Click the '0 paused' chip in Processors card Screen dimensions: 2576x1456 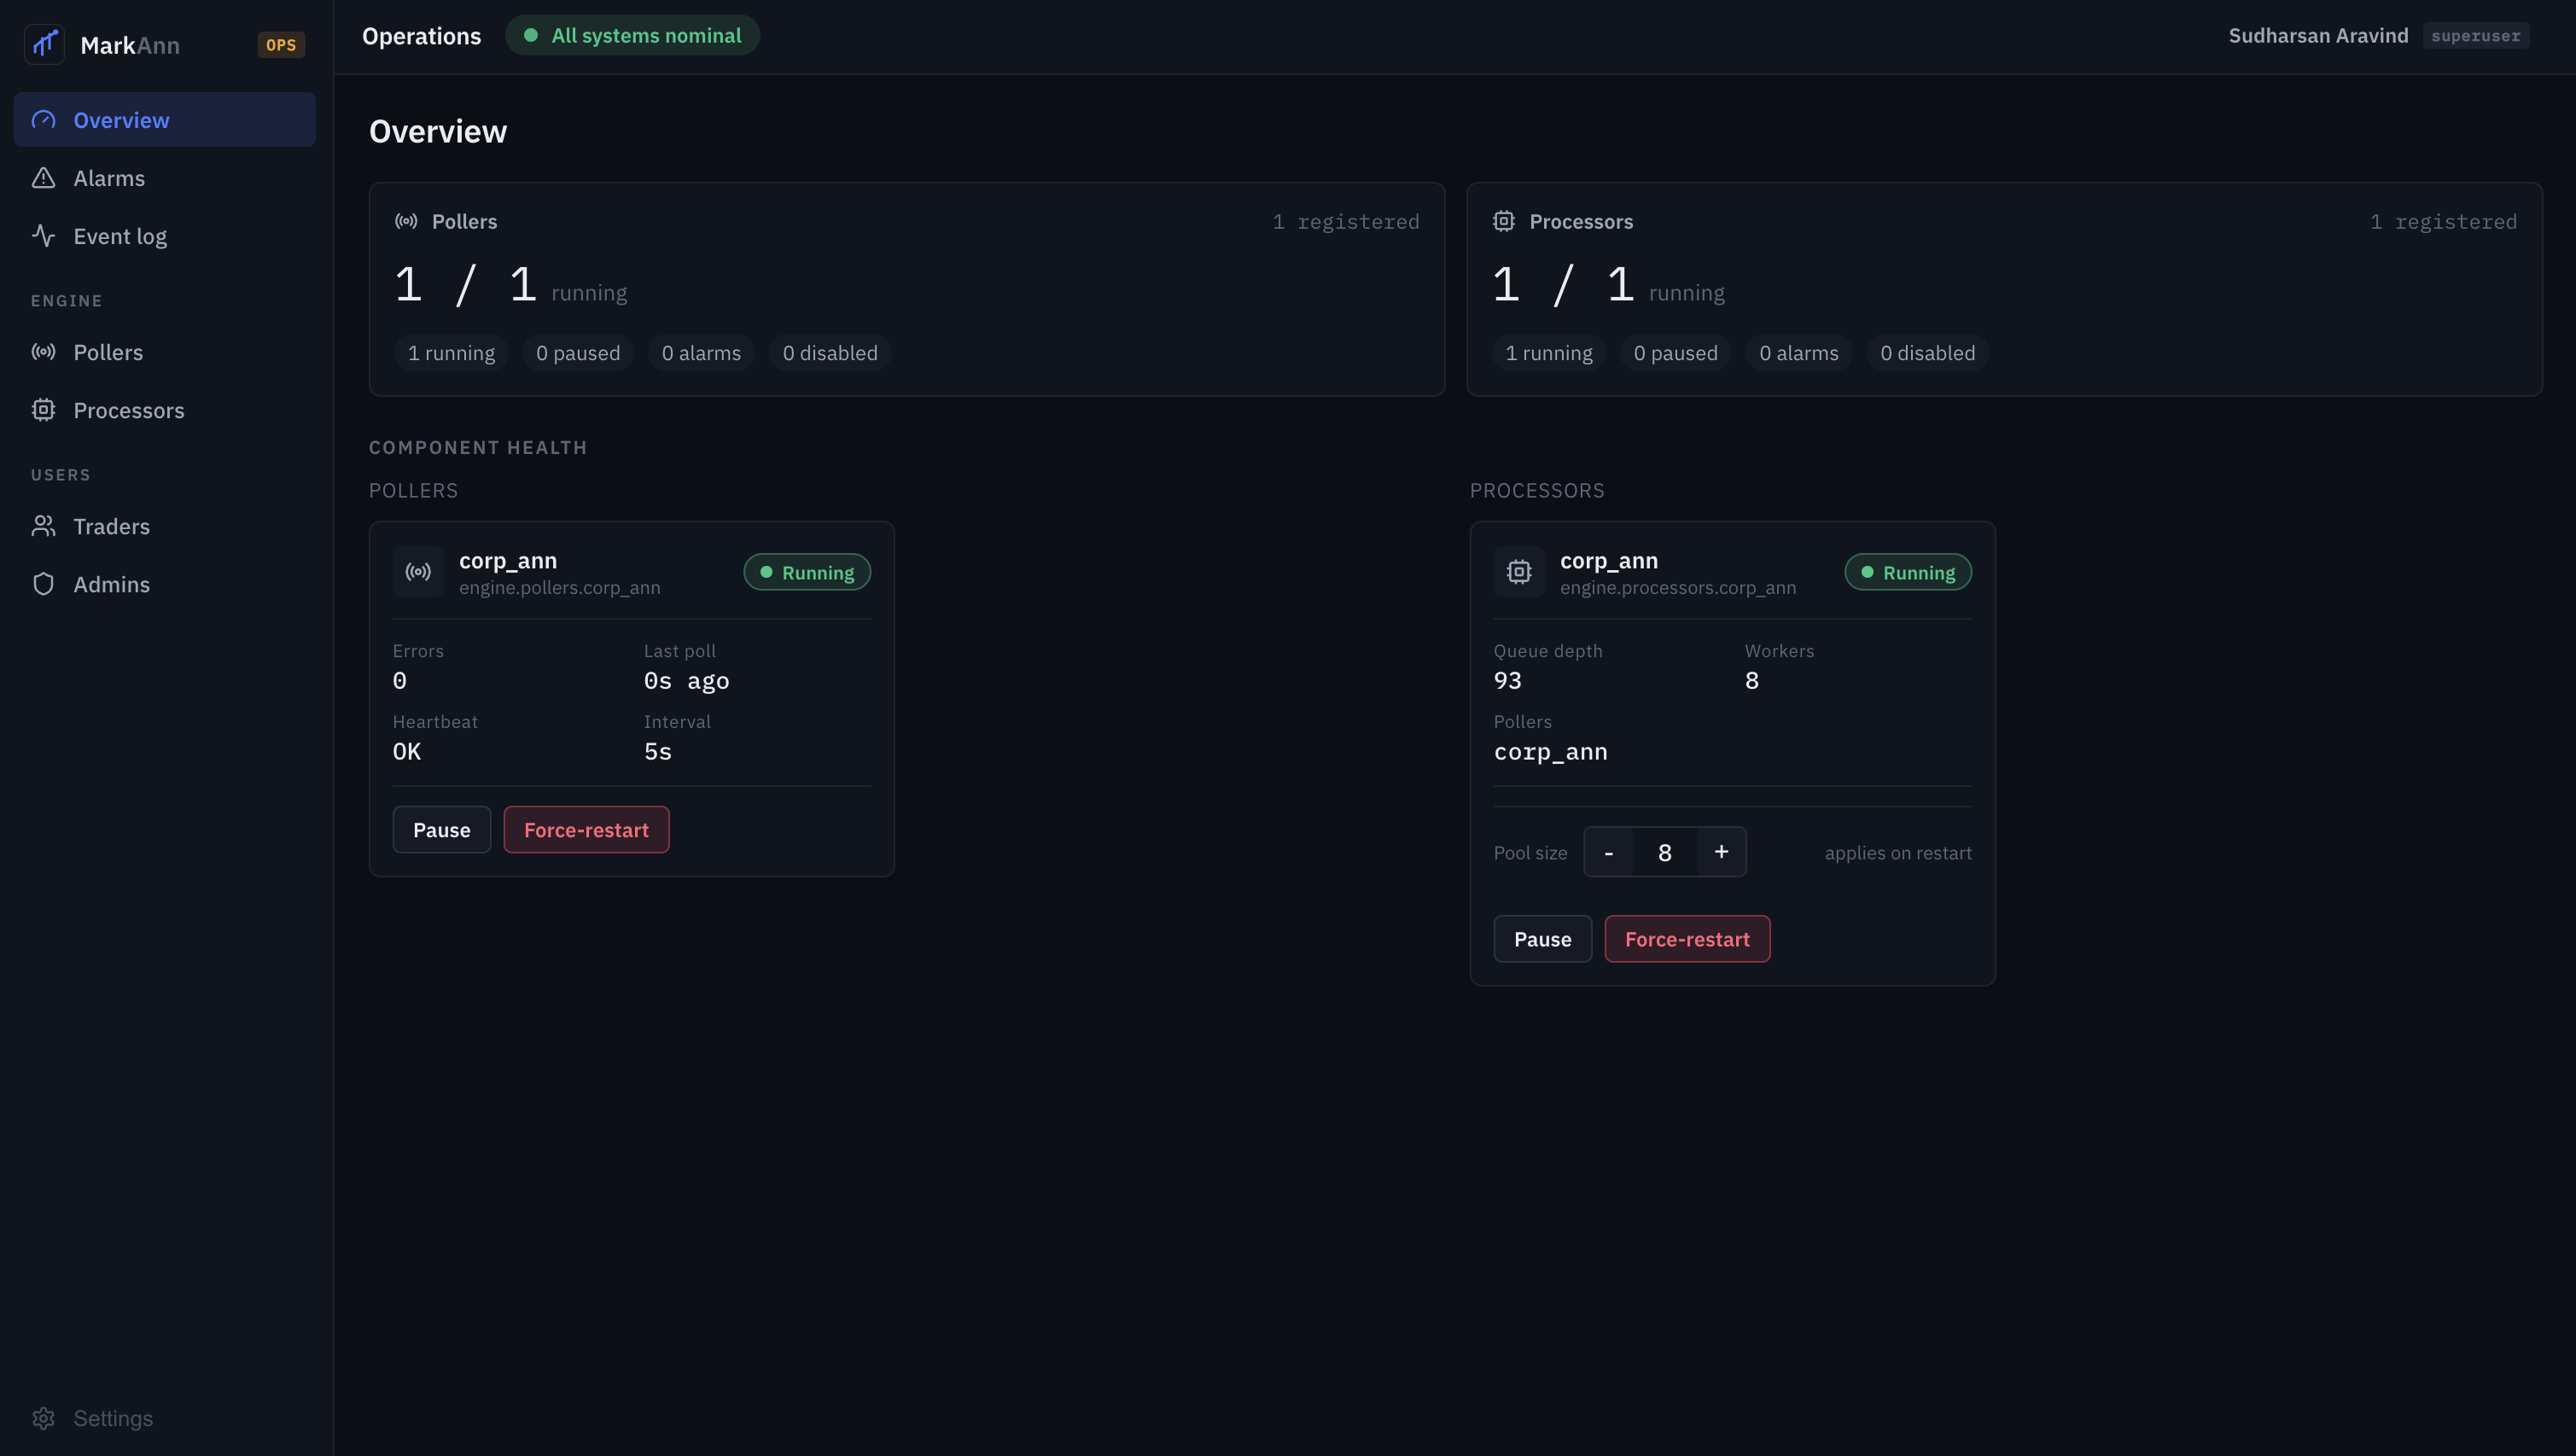click(x=1676, y=353)
